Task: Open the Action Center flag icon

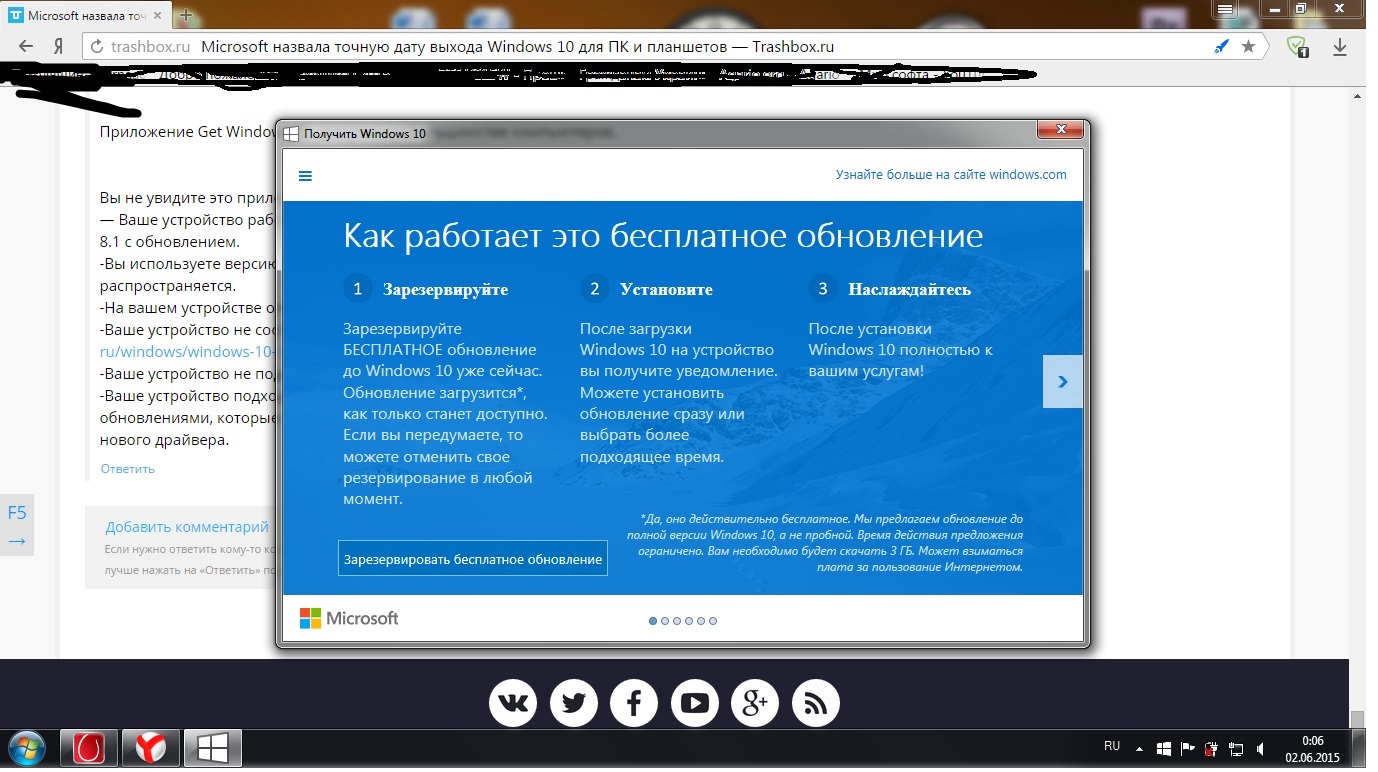Action: [1188, 748]
